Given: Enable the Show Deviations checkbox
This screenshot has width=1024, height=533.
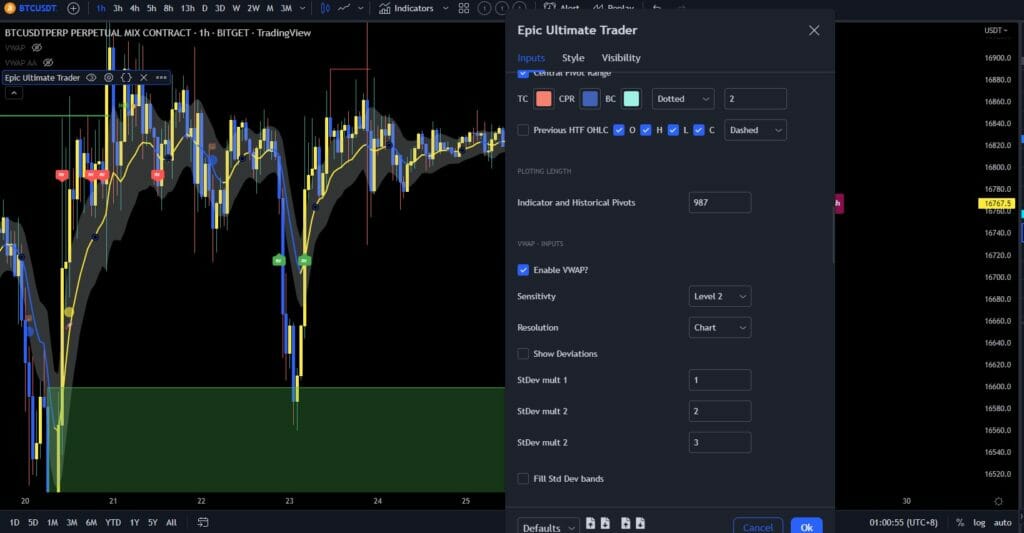Looking at the screenshot, I should [523, 354].
